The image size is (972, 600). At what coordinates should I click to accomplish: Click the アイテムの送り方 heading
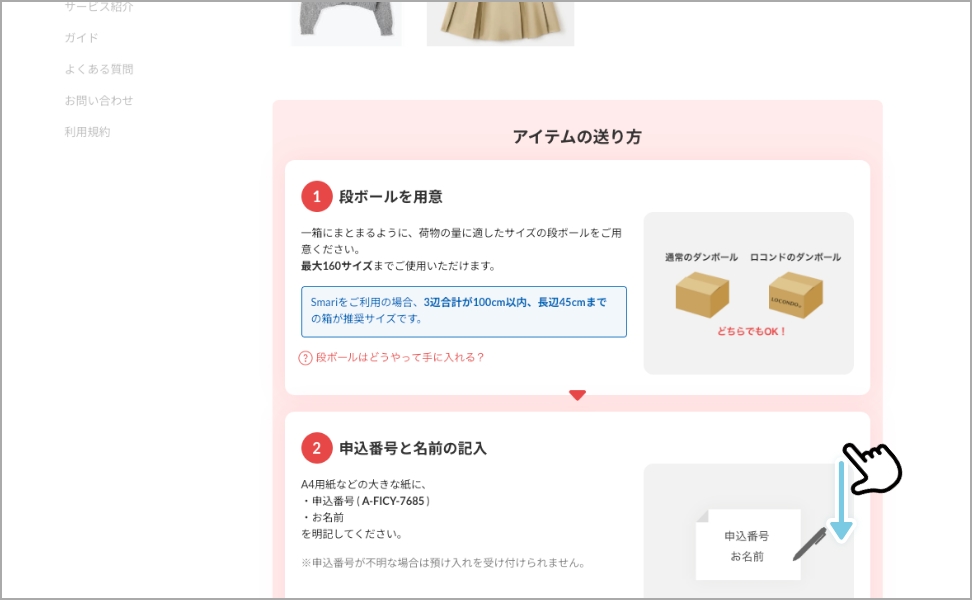577,137
